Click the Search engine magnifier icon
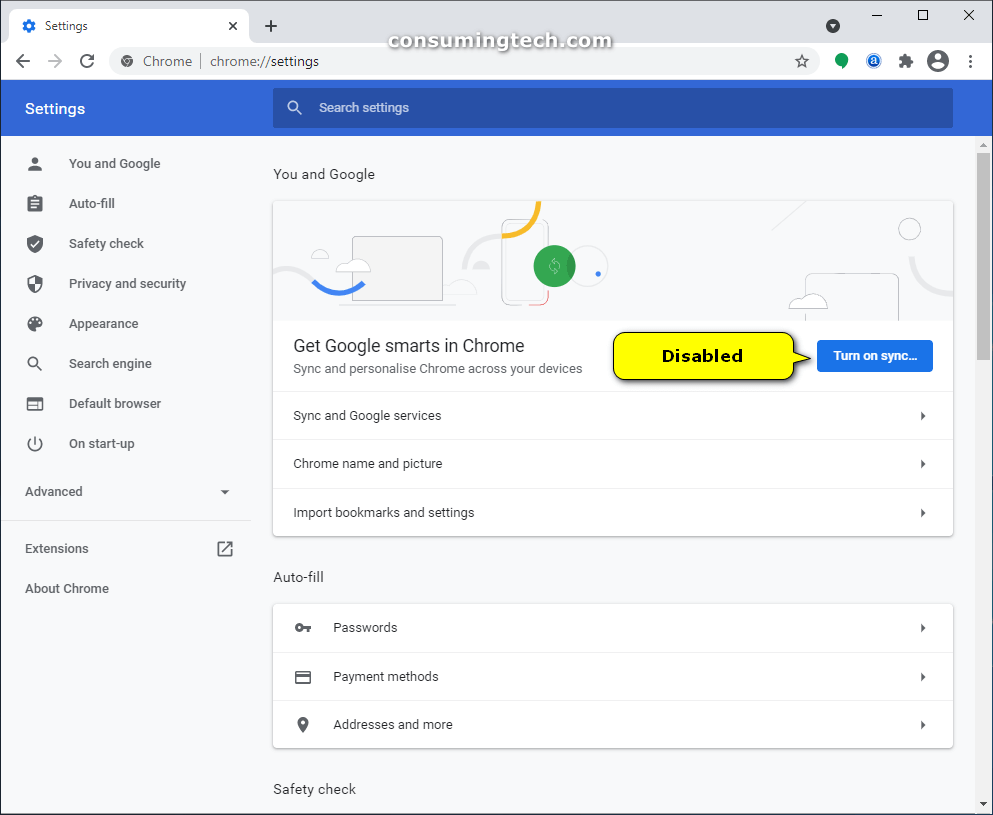Screen dimensions: 993x815 point(35,363)
